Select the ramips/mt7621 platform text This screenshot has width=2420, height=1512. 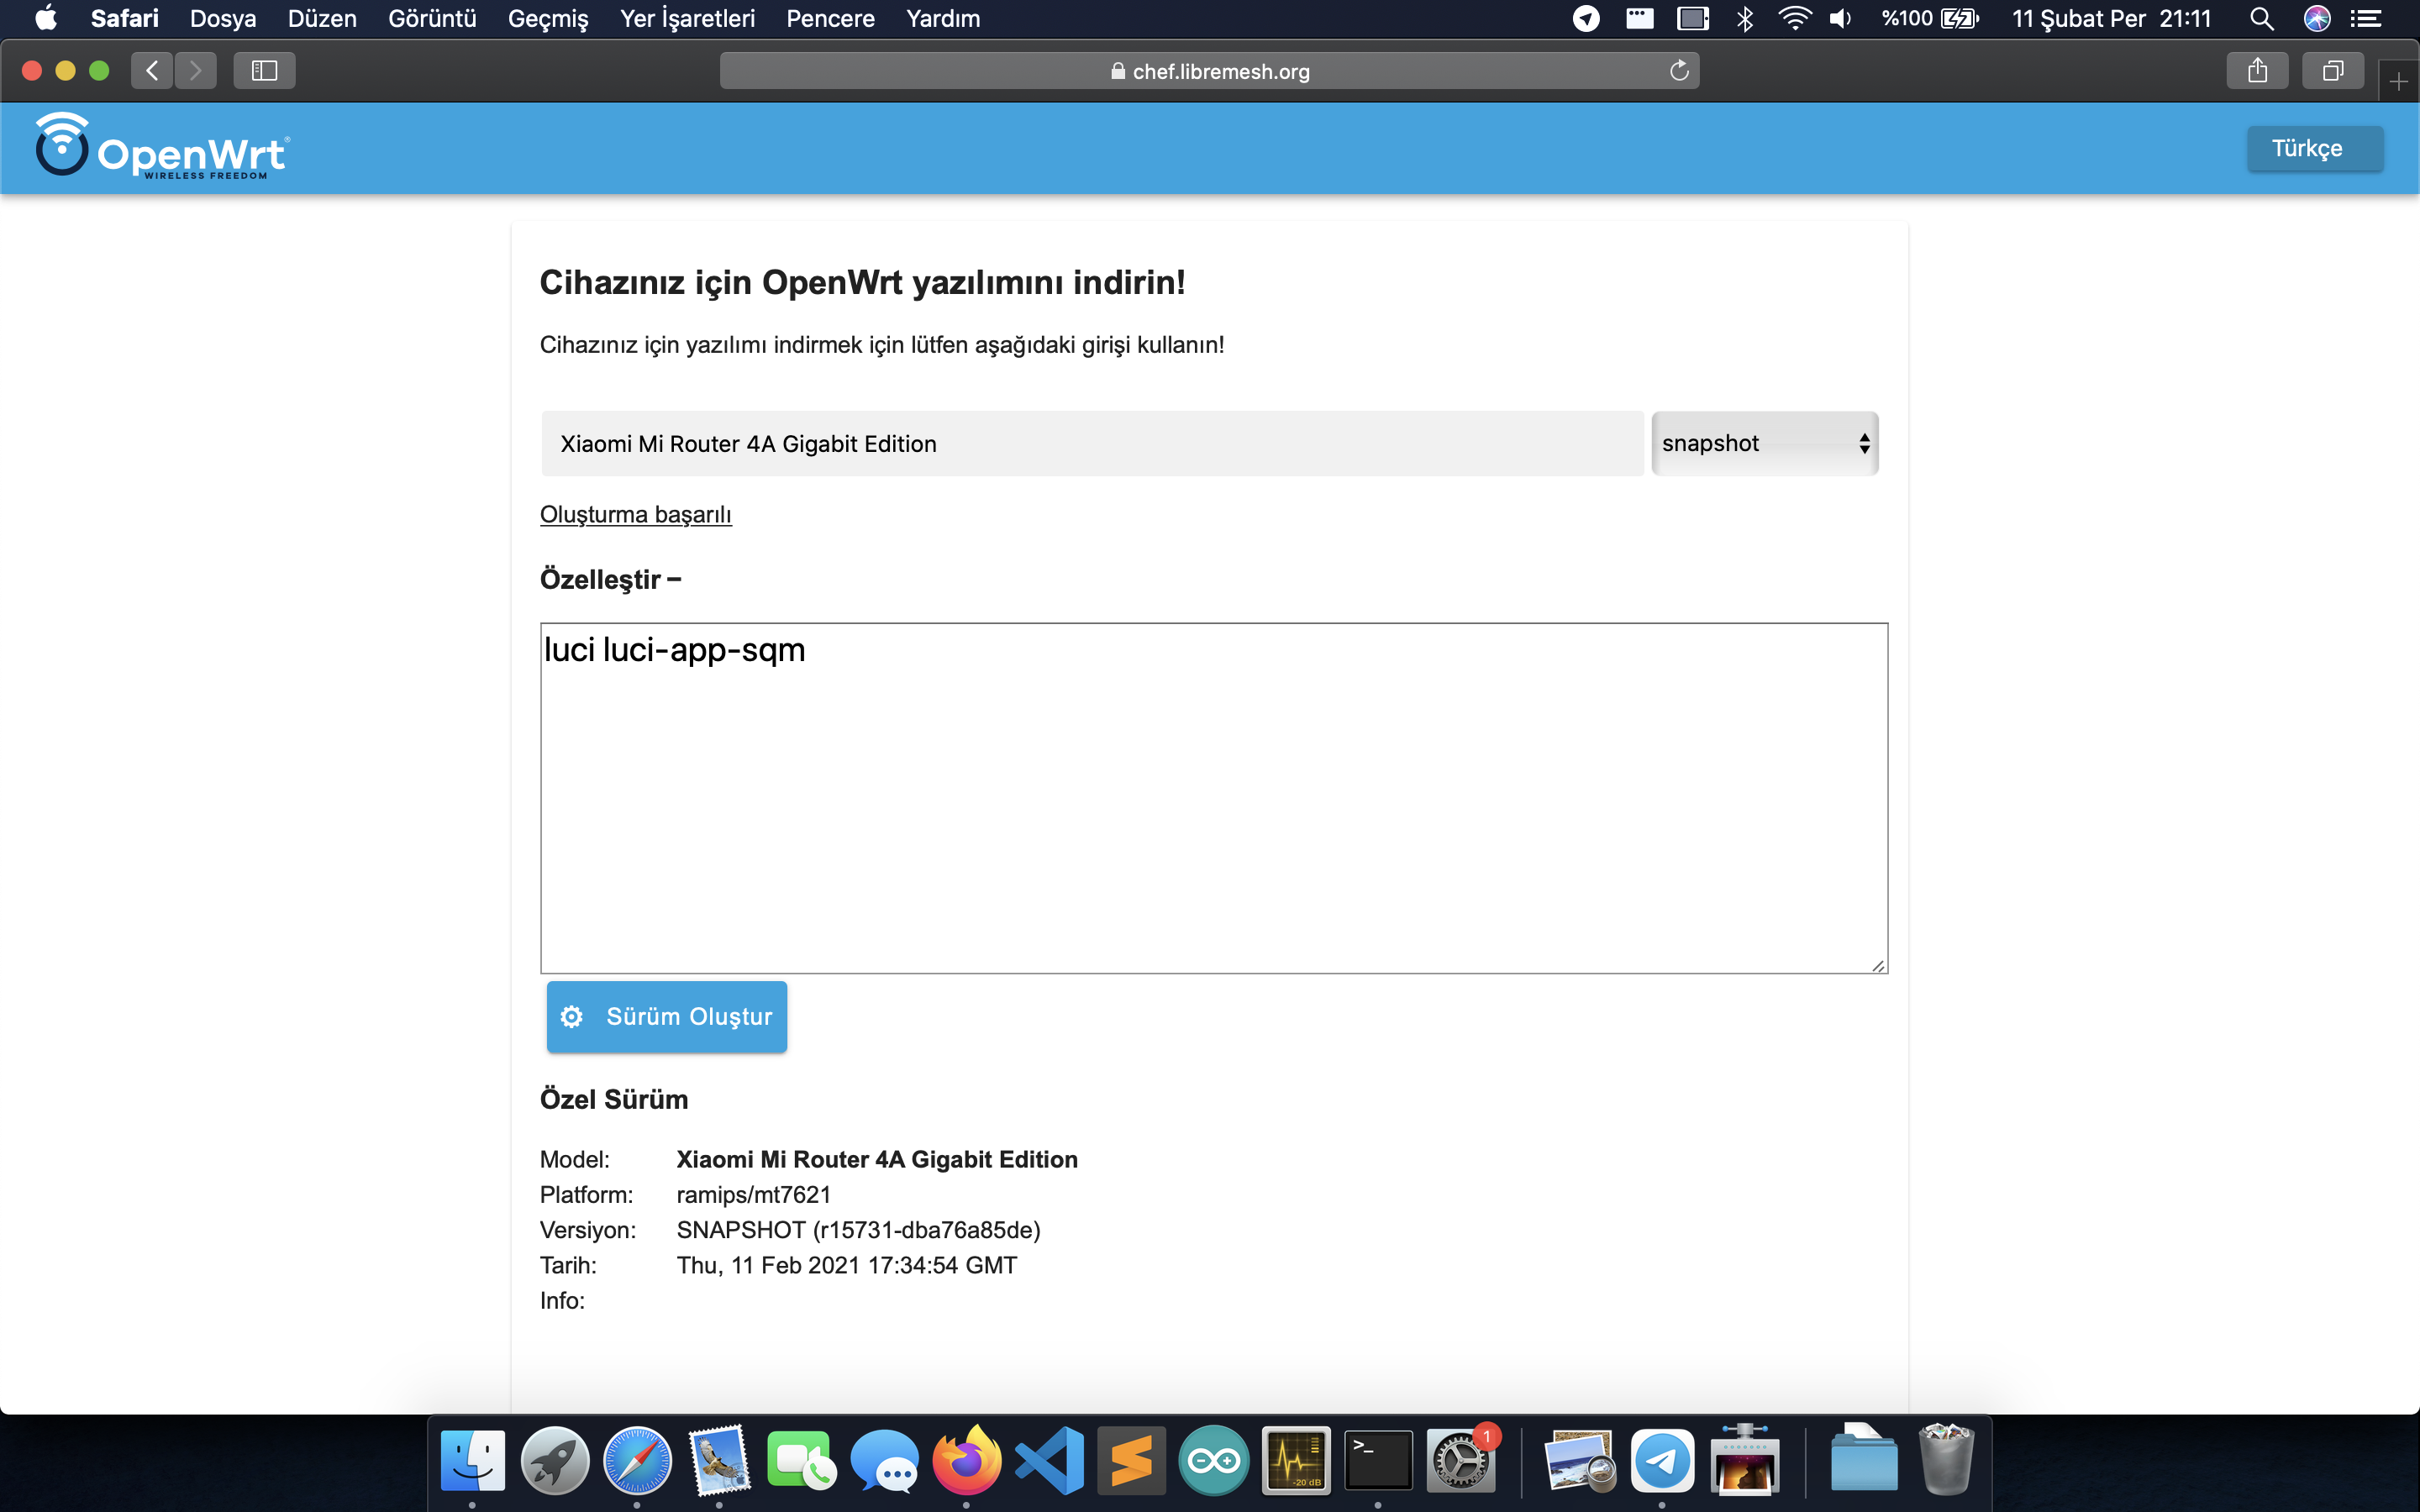[x=754, y=1194]
